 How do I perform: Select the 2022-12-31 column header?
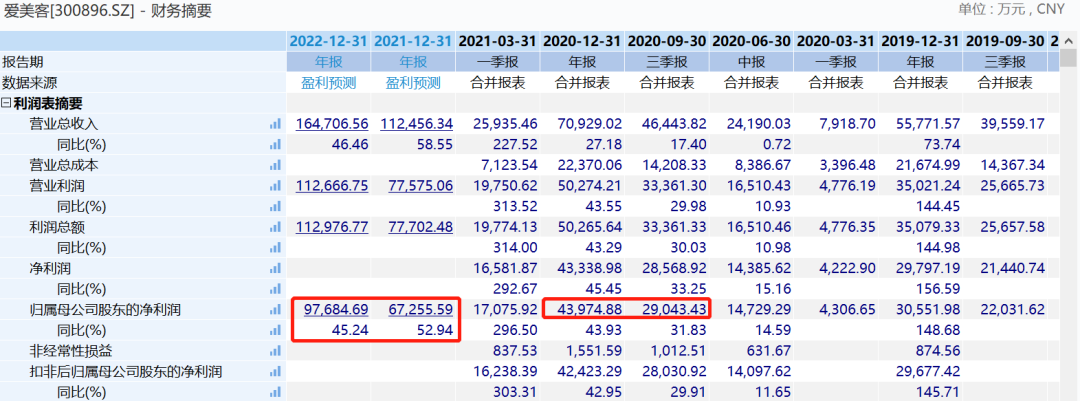click(329, 41)
